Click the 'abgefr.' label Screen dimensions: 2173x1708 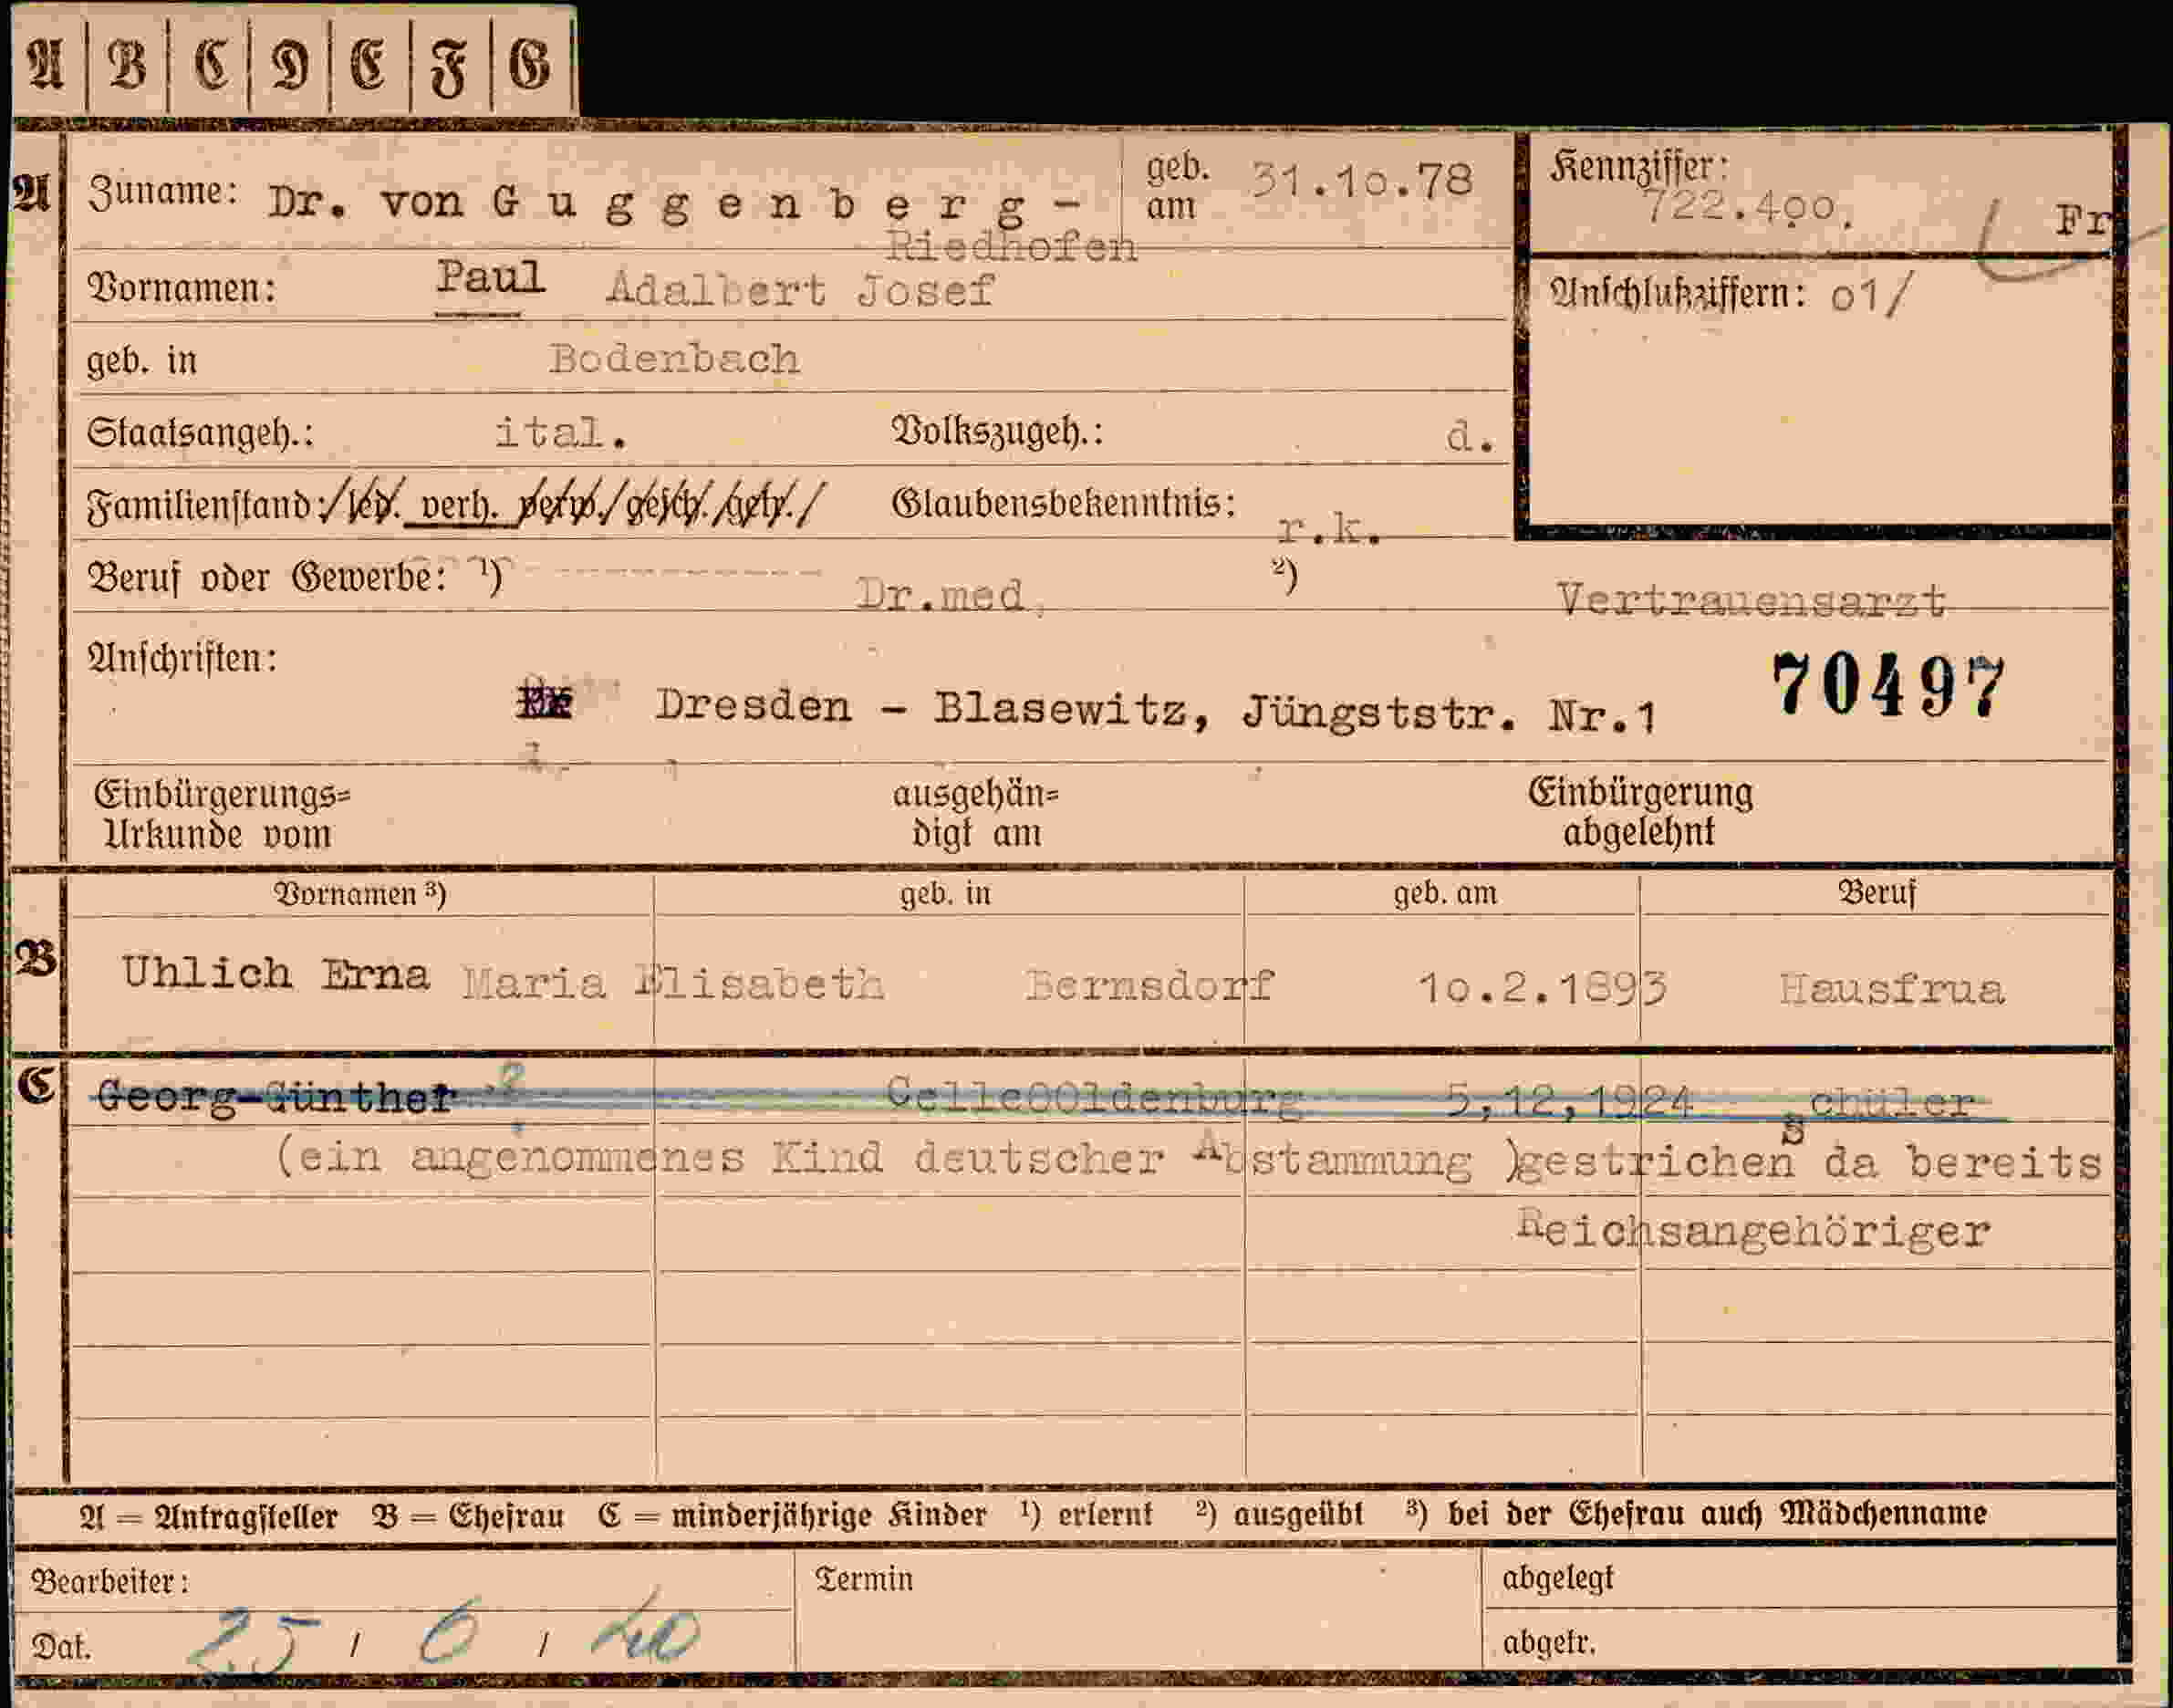(x=1549, y=1642)
